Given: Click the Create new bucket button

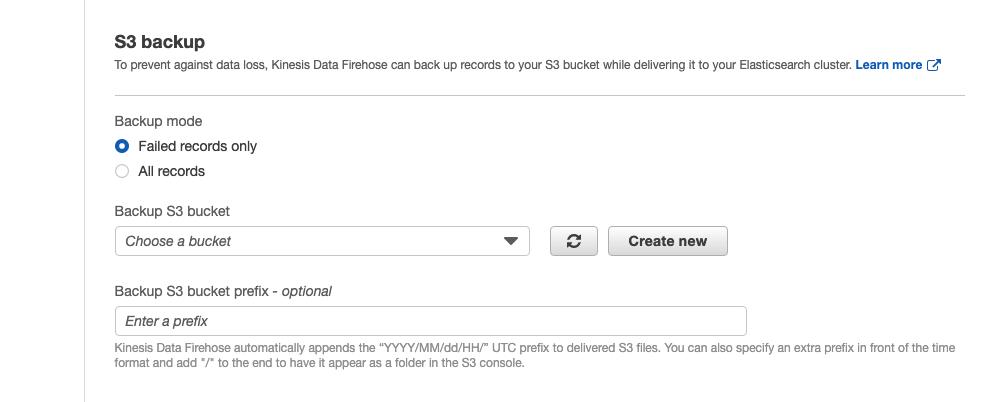Looking at the screenshot, I should [x=668, y=241].
